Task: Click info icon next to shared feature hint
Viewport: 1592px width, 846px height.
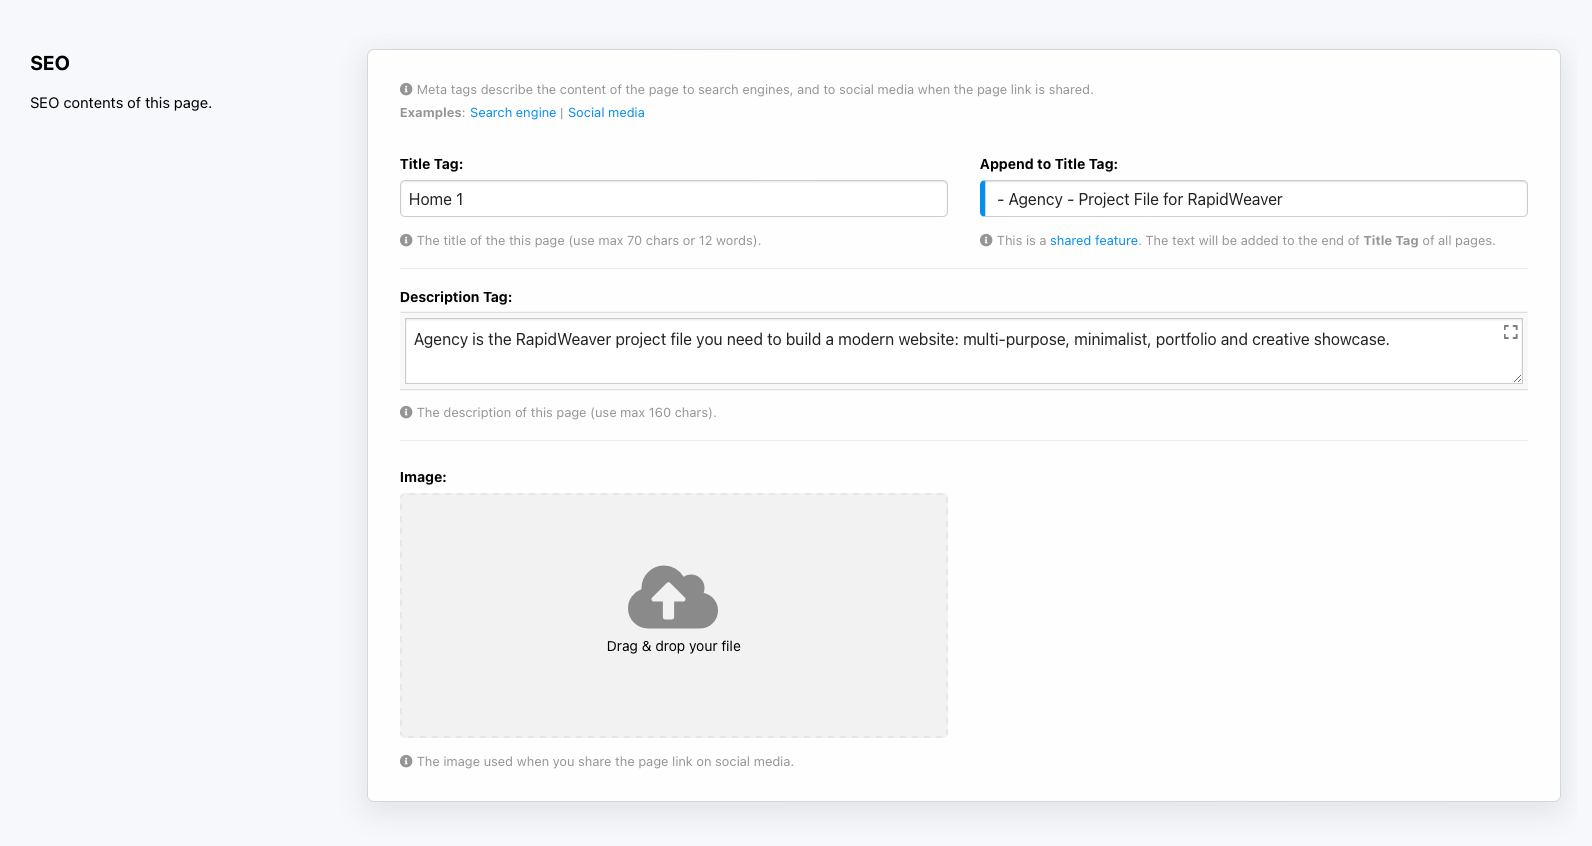Action: click(x=986, y=240)
